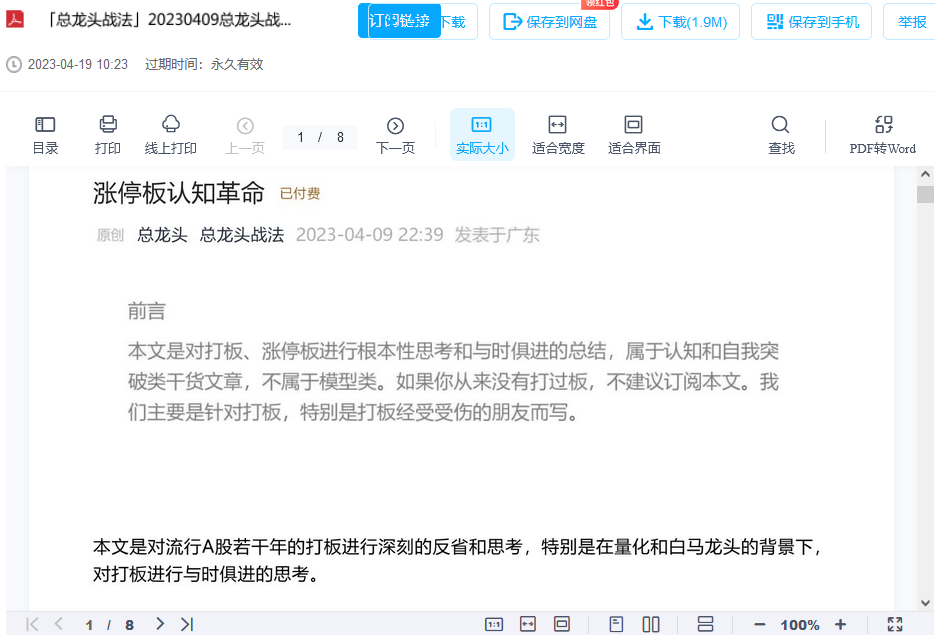The width and height of the screenshot is (935, 635).
Task: Switch to single page layout
Action: pos(616,624)
